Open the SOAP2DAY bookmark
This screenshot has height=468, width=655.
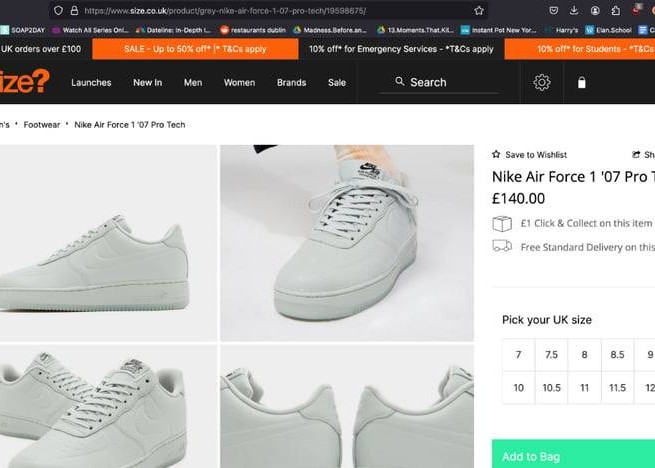click(23, 30)
